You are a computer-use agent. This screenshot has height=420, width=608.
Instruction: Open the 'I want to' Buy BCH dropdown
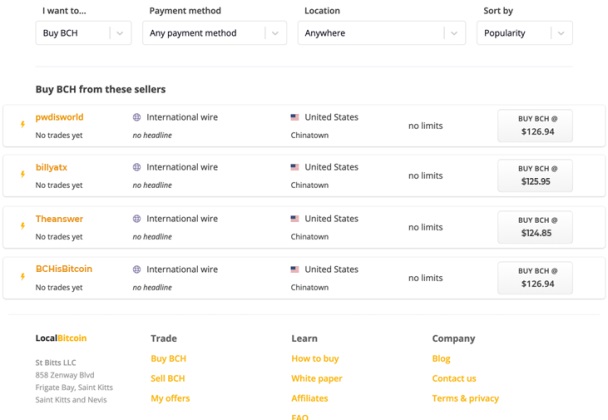83,33
